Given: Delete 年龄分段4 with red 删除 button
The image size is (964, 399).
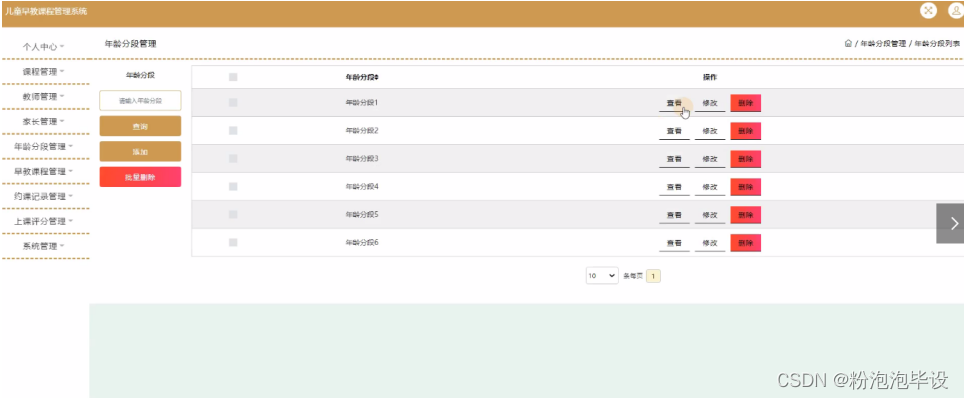Looking at the screenshot, I should 746,187.
